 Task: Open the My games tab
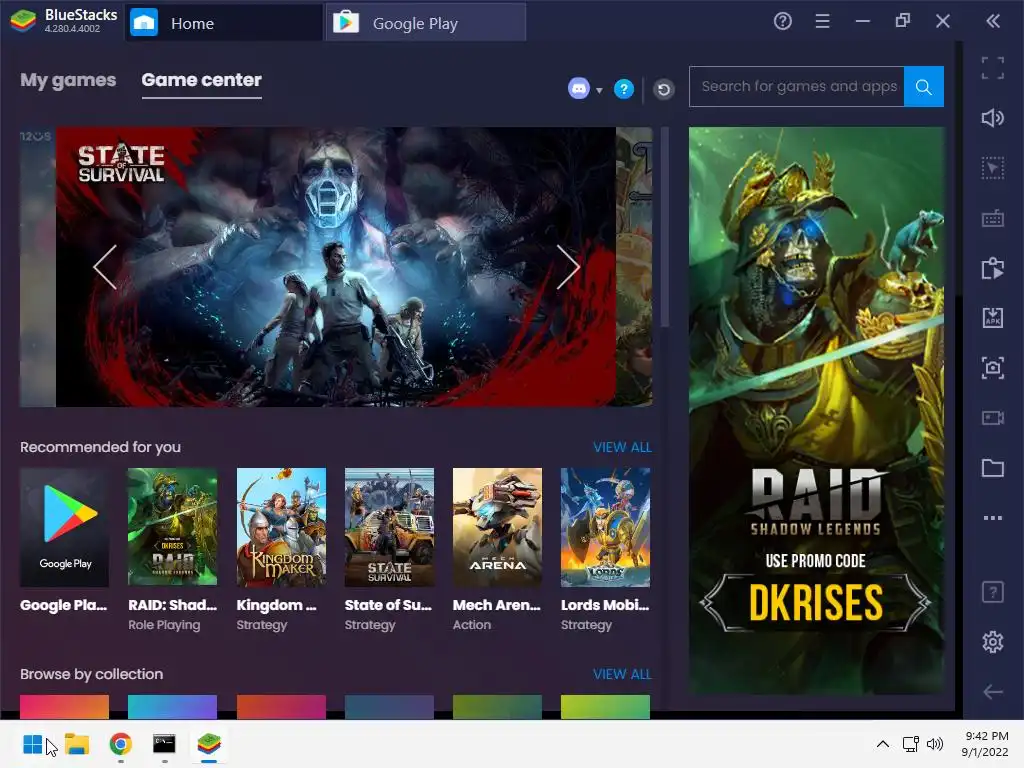(x=68, y=80)
